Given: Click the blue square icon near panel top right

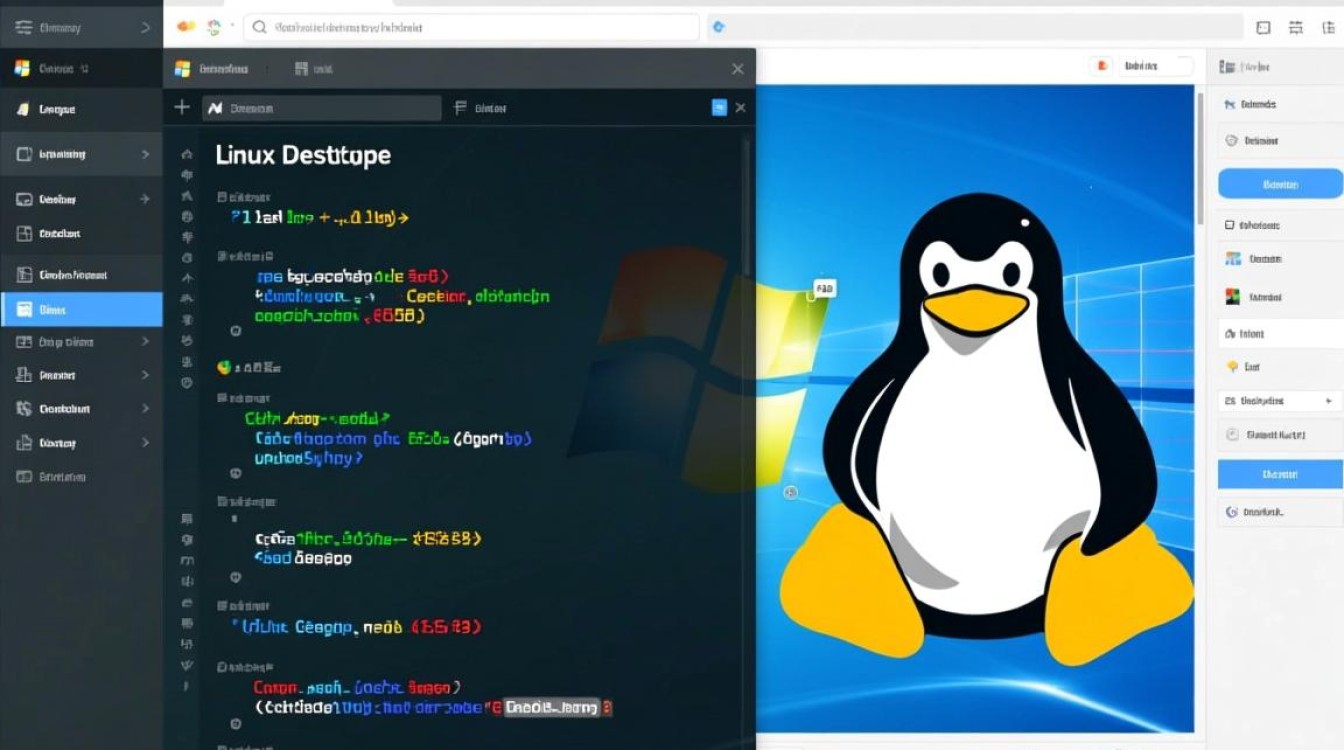Looking at the screenshot, I should pos(718,107).
